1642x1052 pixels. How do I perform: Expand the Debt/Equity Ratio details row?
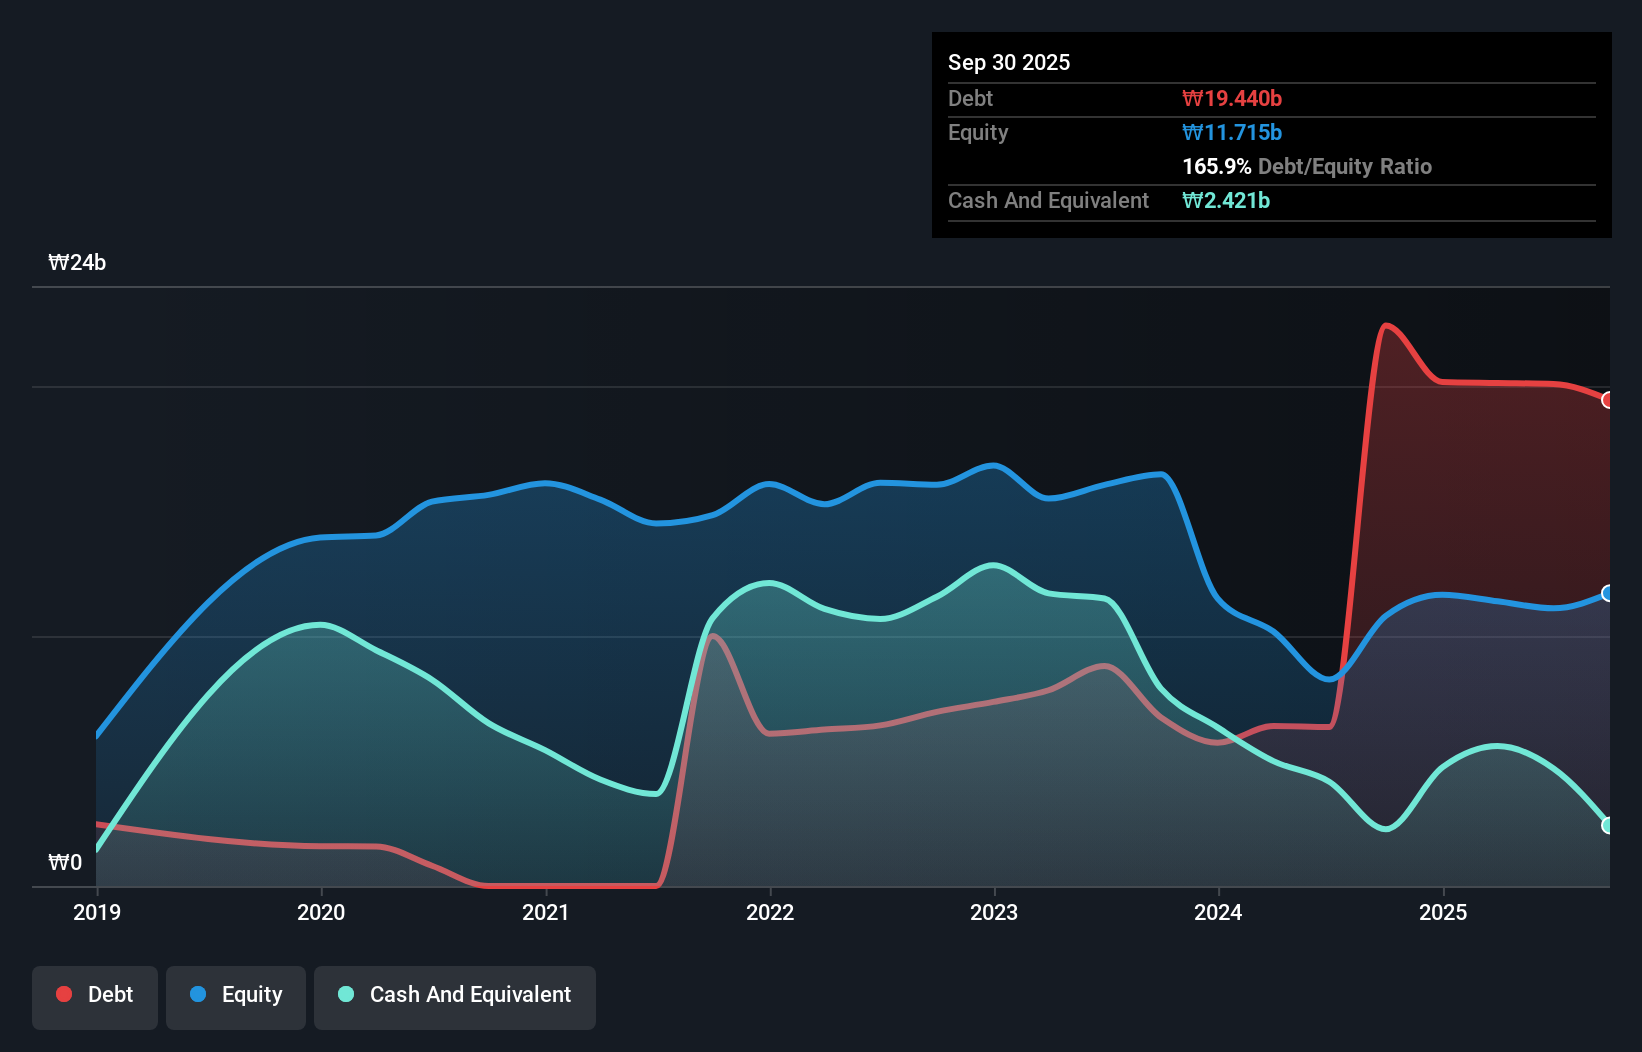(x=1307, y=166)
